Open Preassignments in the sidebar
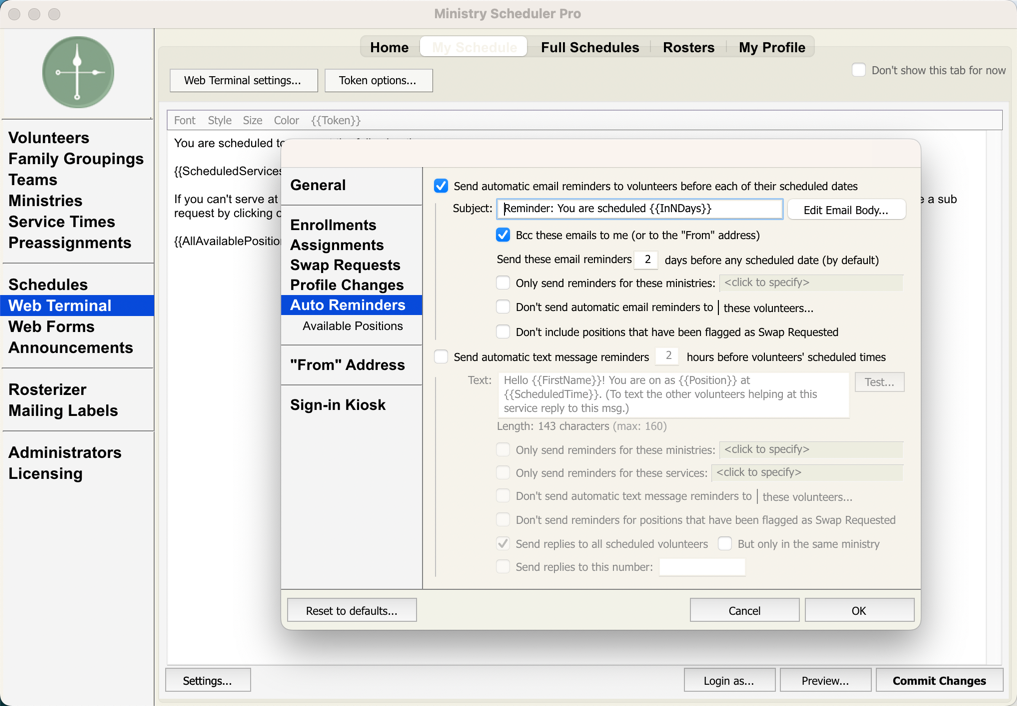 69,242
